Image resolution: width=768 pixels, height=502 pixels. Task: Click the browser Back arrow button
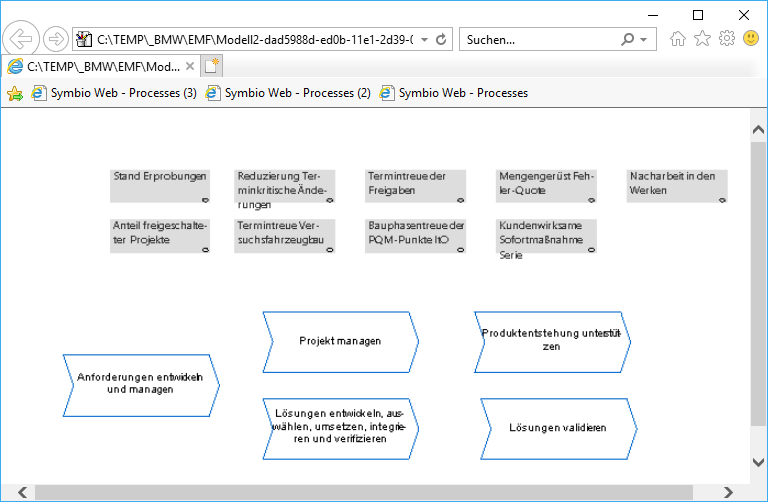tap(21, 39)
